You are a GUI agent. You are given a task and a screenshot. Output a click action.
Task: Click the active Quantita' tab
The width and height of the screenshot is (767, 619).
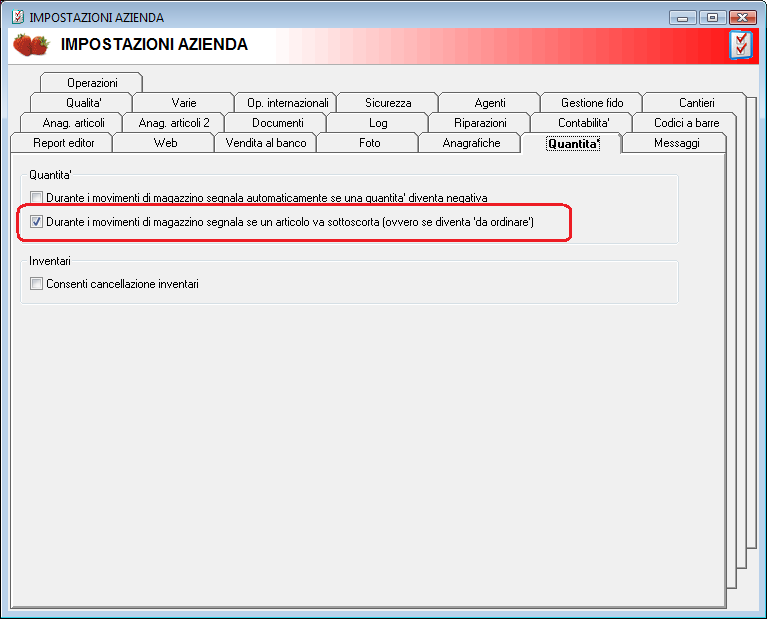point(572,143)
